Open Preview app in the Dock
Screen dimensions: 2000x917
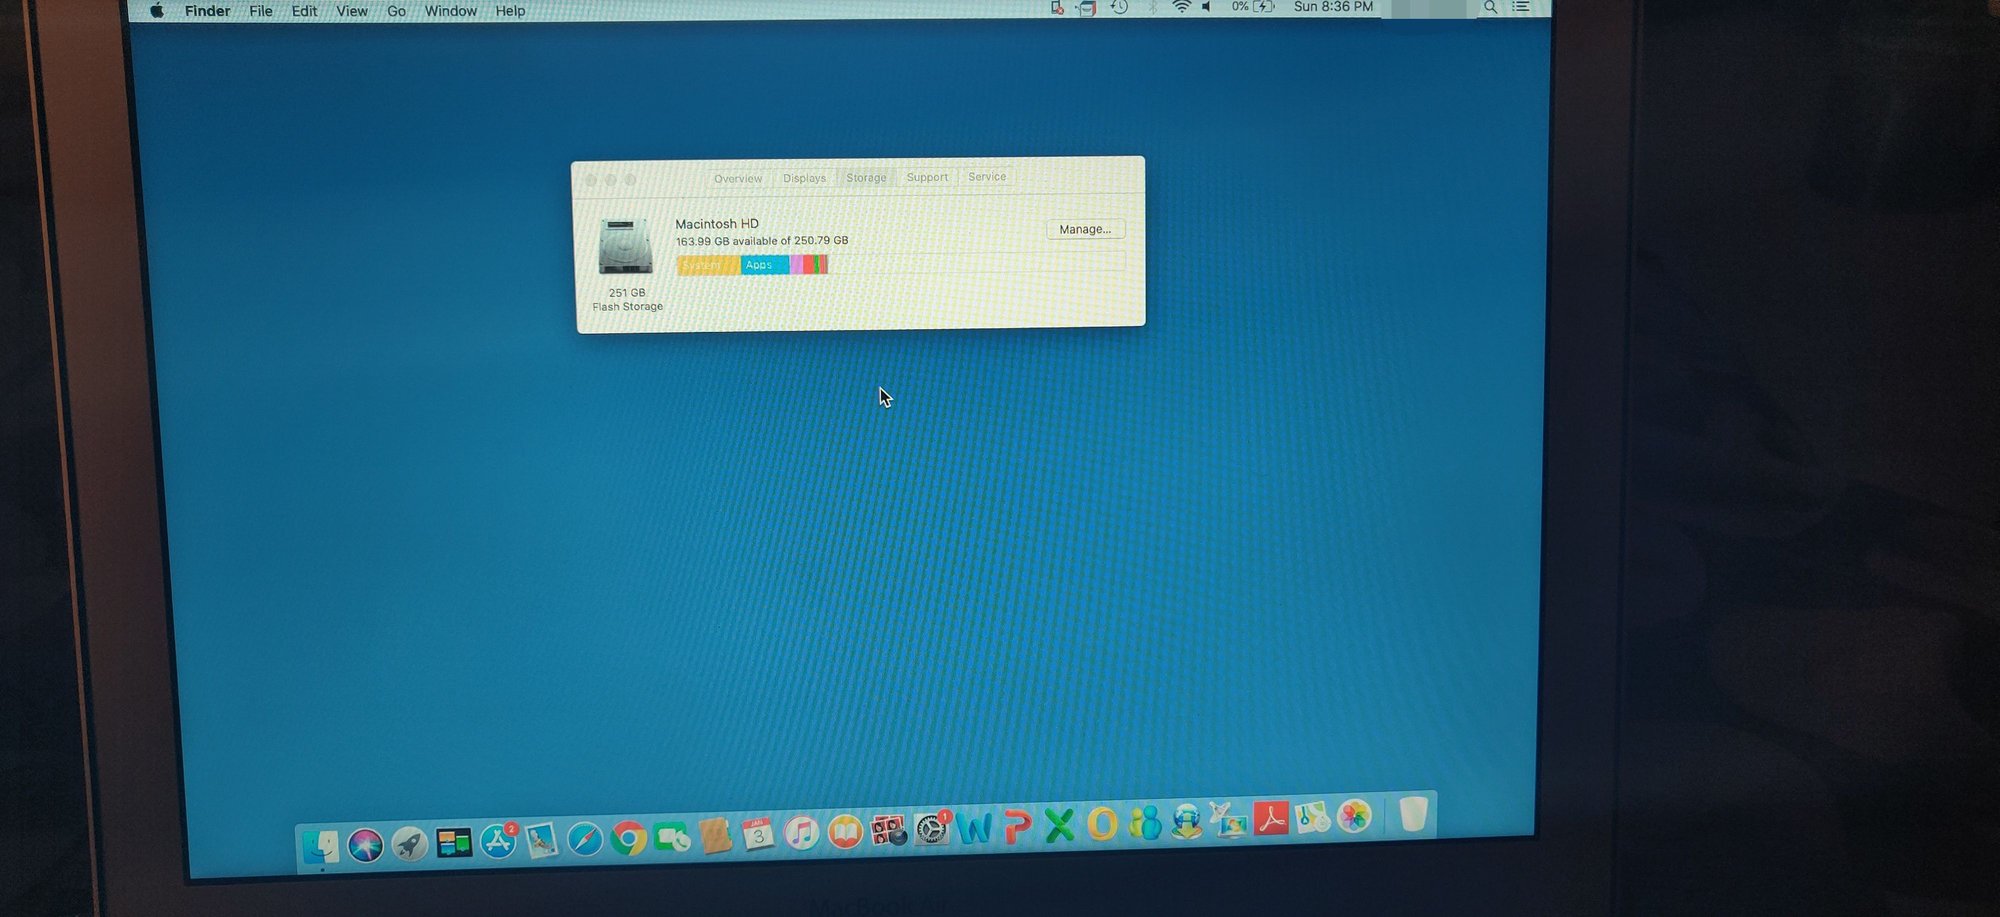click(542, 840)
